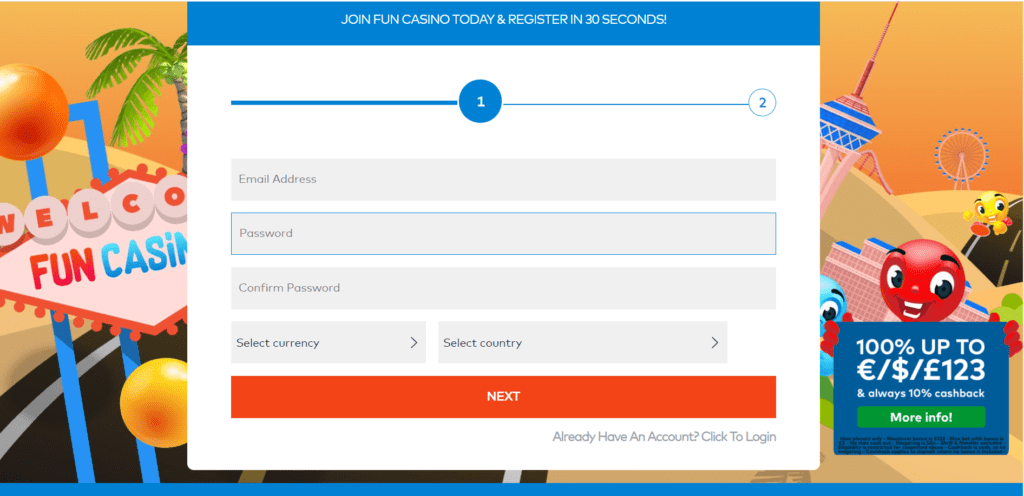1024x496 pixels.
Task: Click the Email Address input field
Action: [503, 179]
